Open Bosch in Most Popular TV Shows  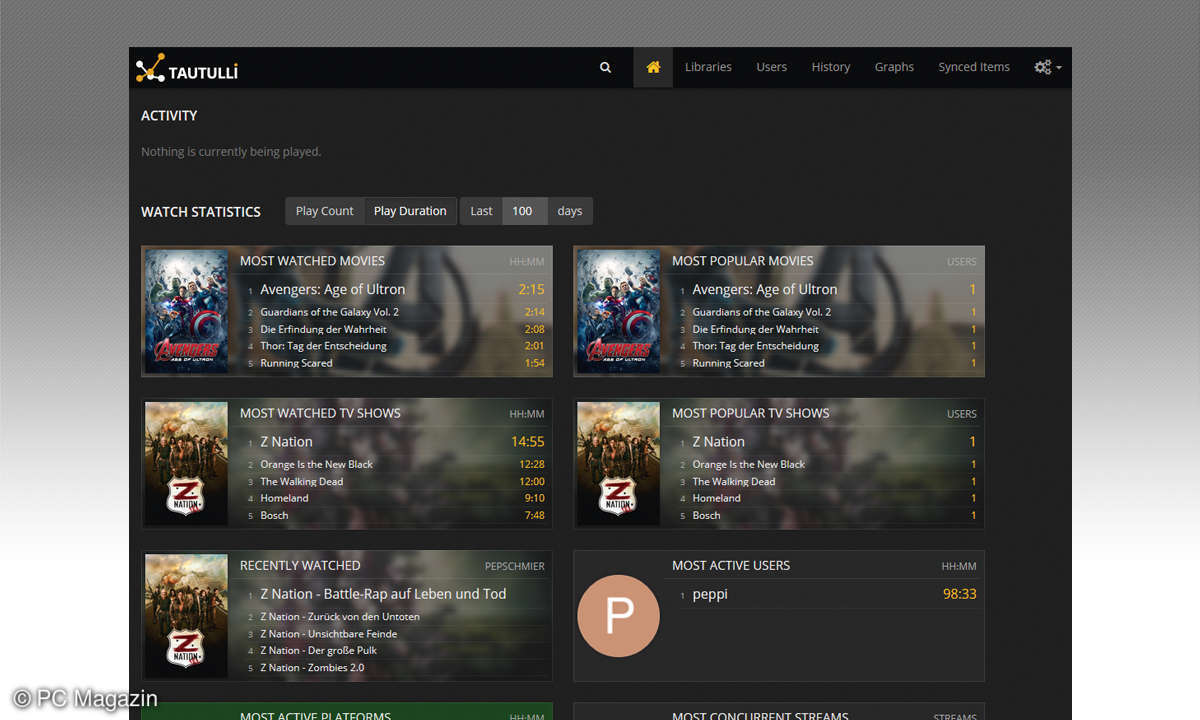(x=706, y=515)
